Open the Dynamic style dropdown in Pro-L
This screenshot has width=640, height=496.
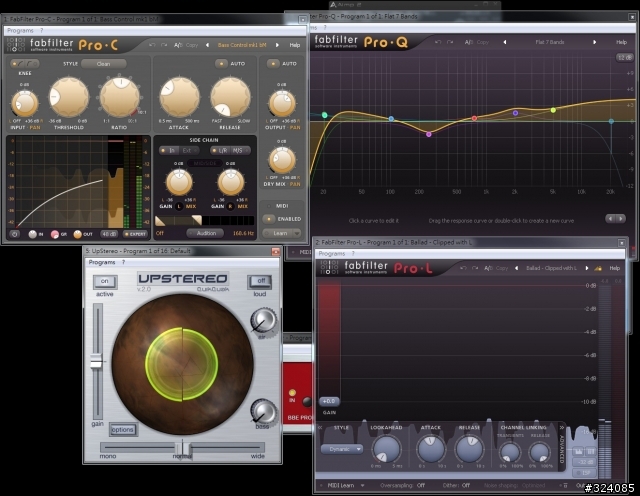tap(342, 449)
